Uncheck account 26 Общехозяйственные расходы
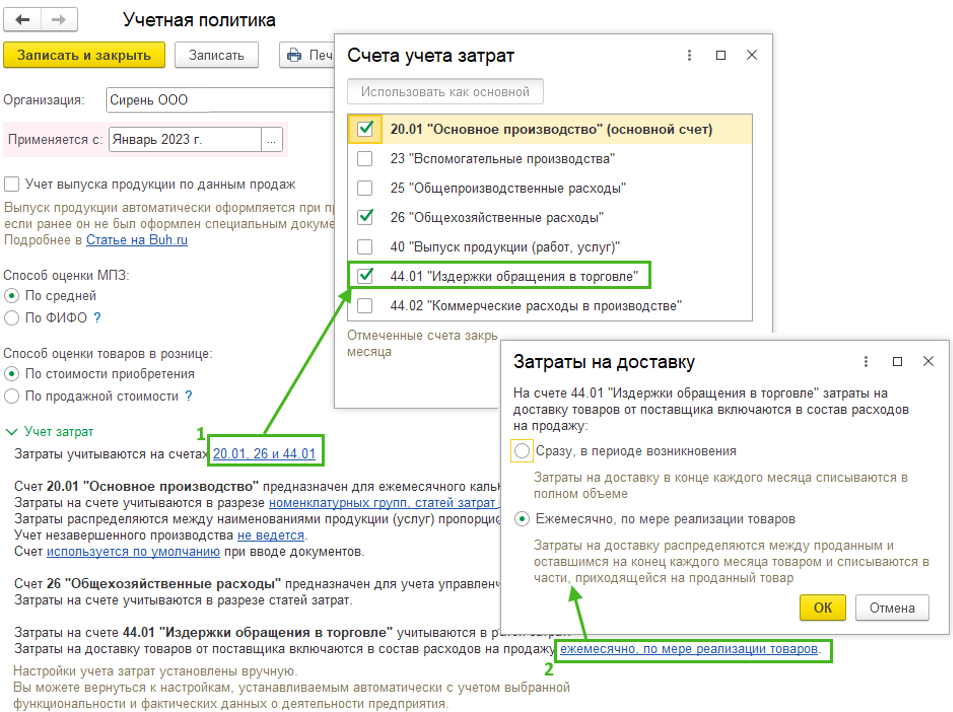Viewport: 953px width, 712px height. click(365, 217)
